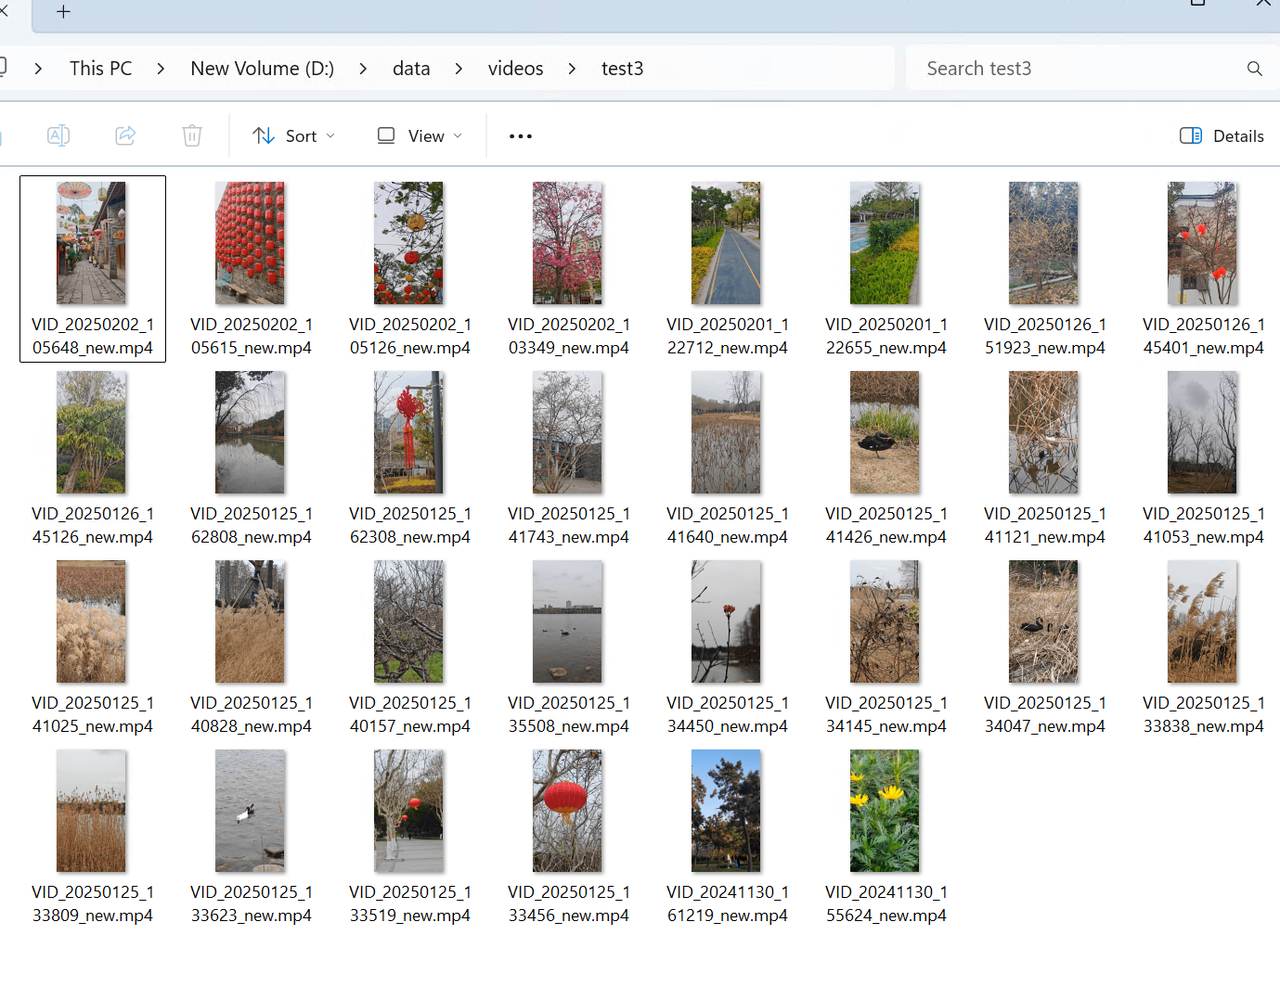Select duck video VID_20250125_133623_new.mp4
This screenshot has height=999, width=1280.
[250, 811]
